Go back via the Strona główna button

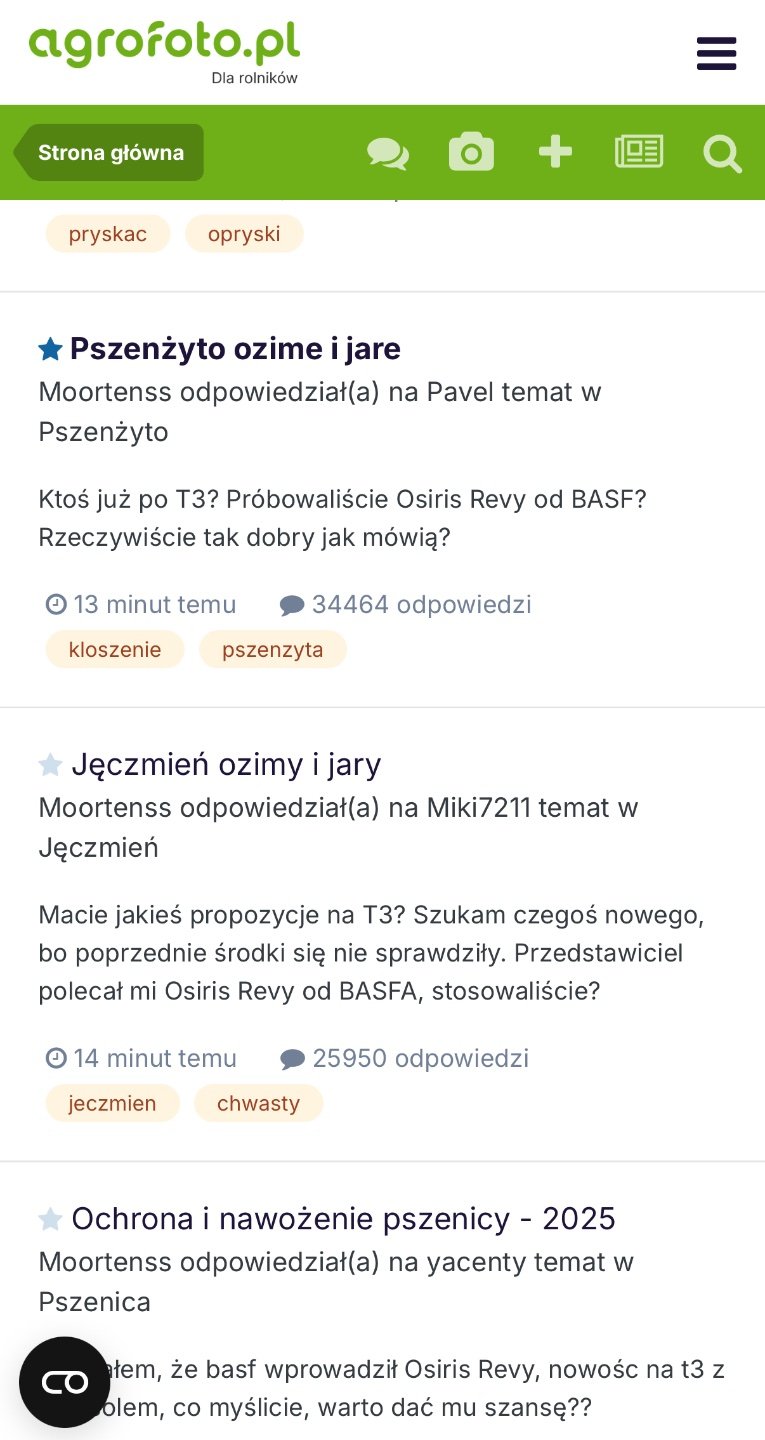[110, 153]
